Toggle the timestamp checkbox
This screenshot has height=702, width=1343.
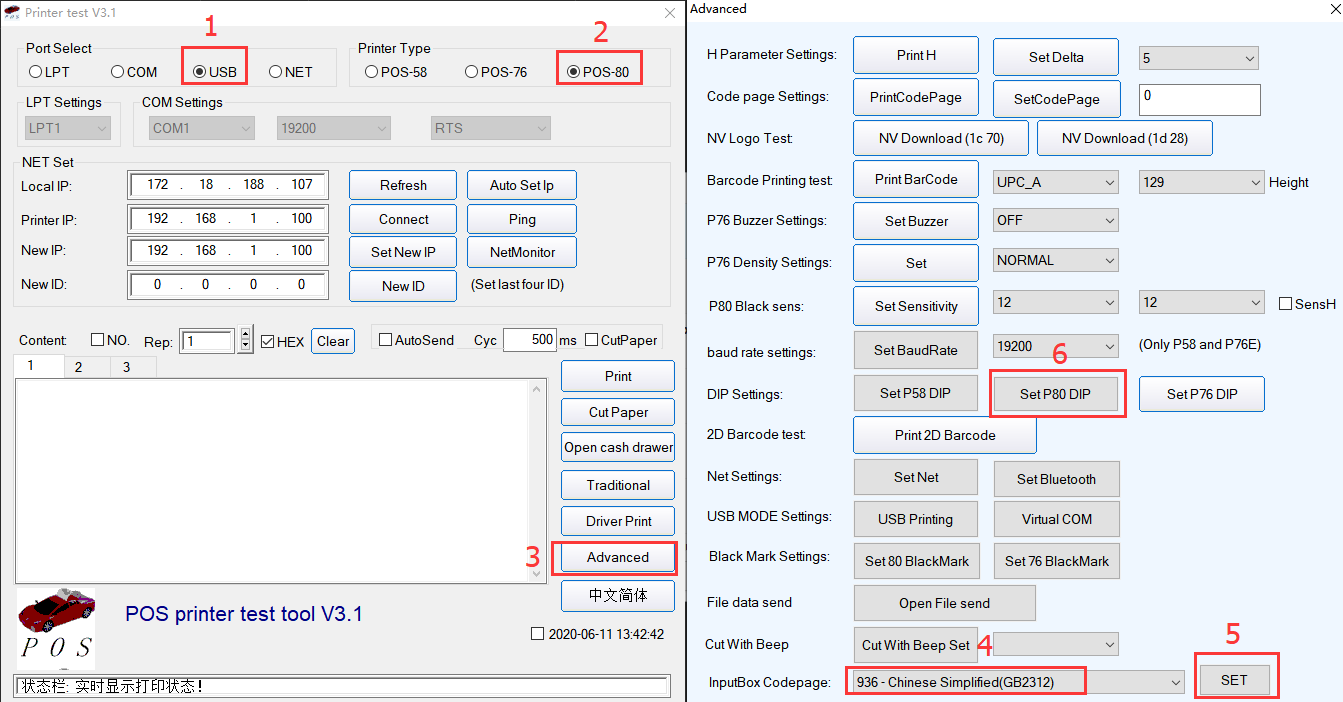coord(538,634)
